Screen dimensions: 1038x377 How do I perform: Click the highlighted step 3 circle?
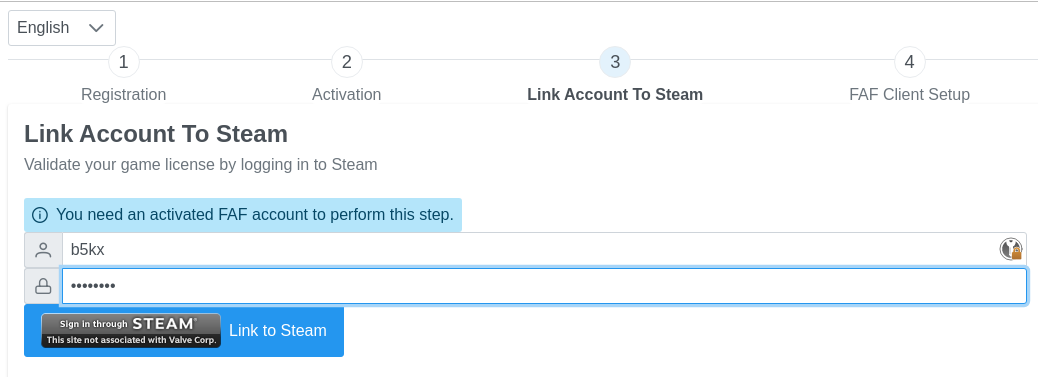(x=615, y=62)
